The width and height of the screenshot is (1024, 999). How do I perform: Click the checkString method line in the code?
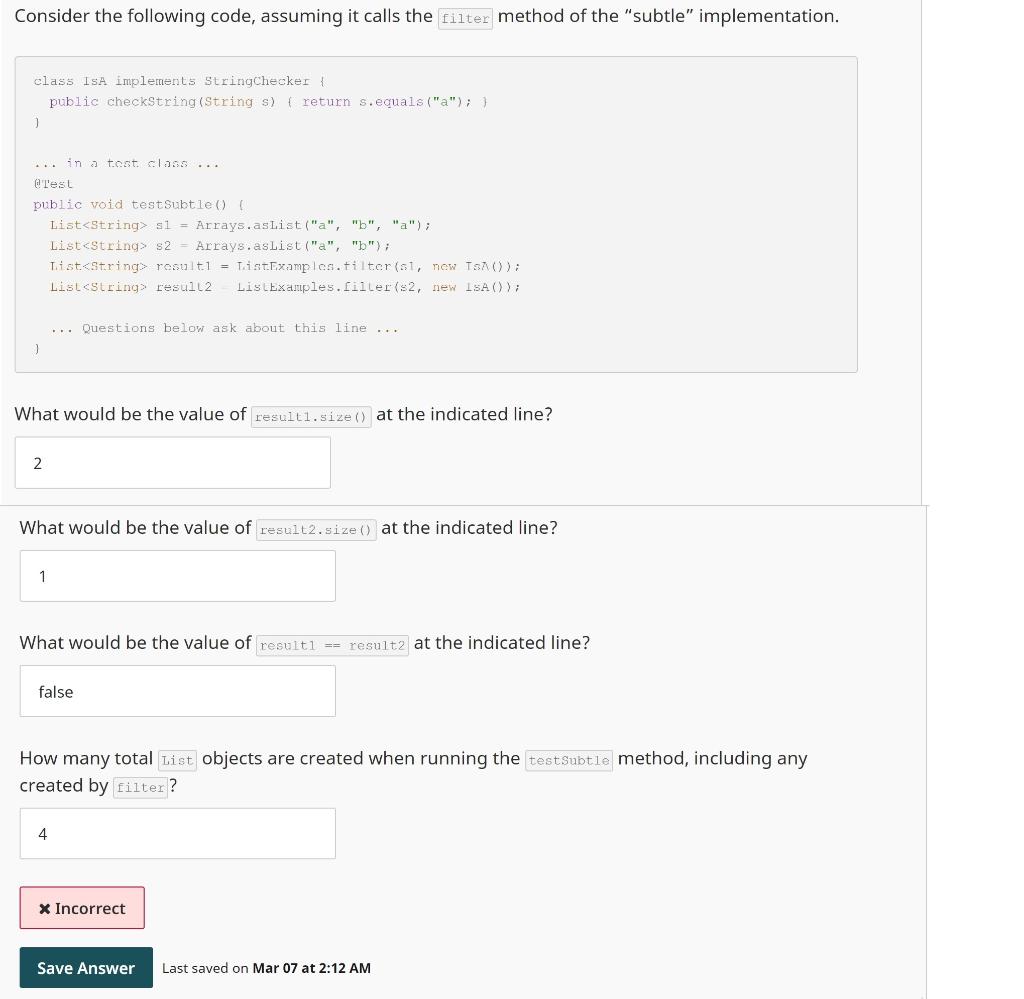(260, 101)
